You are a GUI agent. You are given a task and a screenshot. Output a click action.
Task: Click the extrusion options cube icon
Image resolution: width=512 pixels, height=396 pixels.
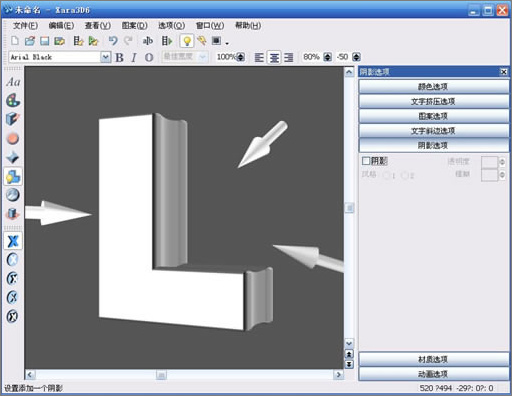(x=13, y=119)
